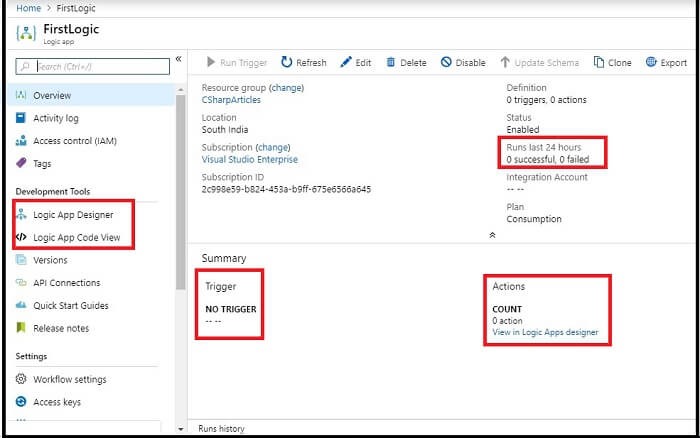Open View in Logic Apps designer link

545,332
